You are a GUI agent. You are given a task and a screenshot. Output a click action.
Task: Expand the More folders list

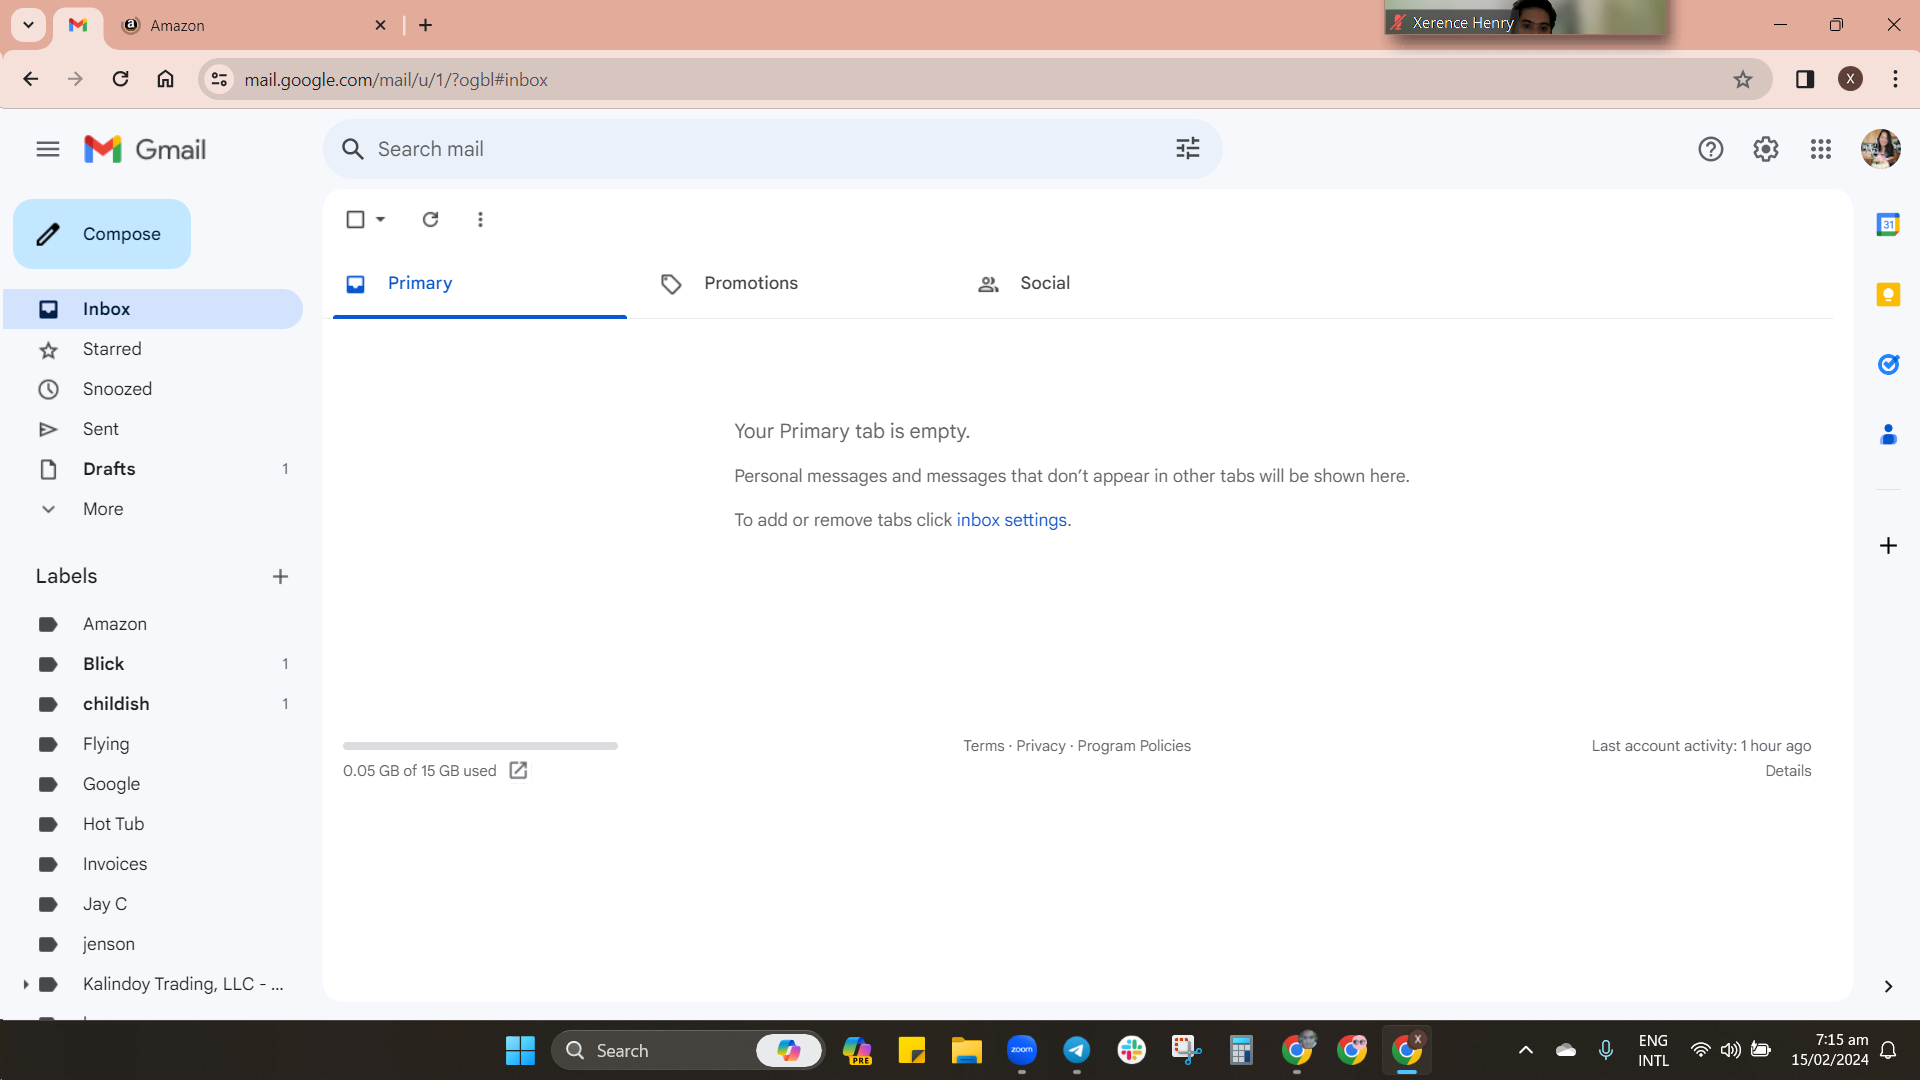(152, 509)
